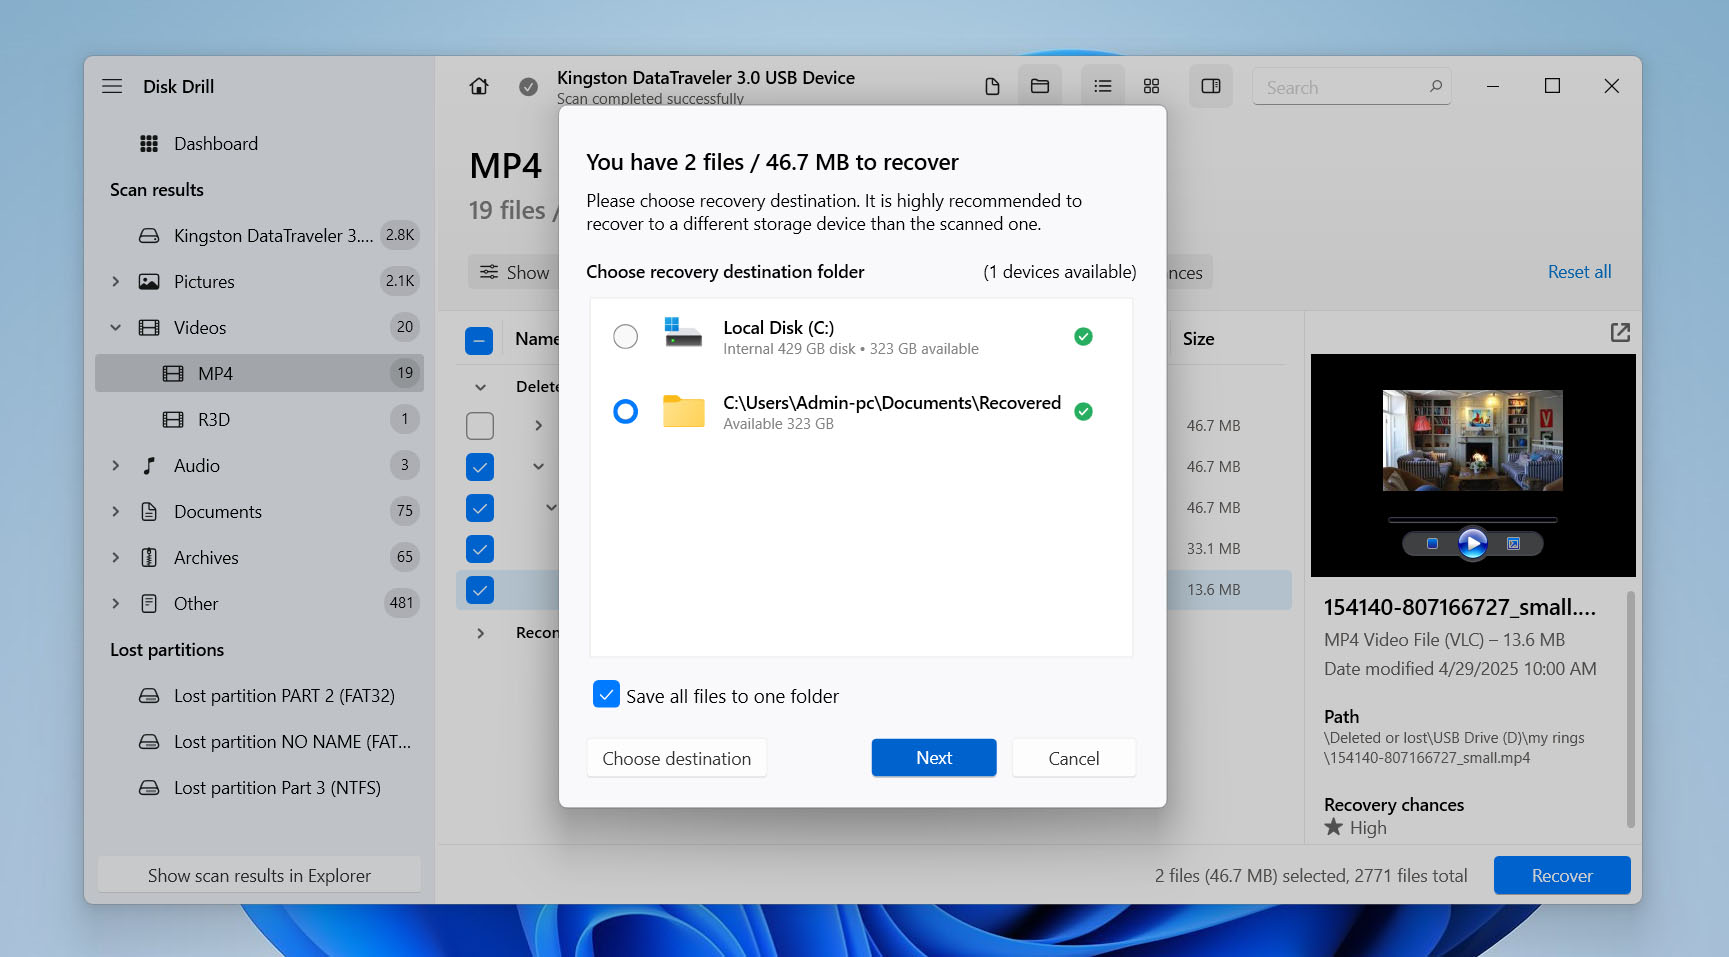Select the list view layout icon
Image resolution: width=1729 pixels, height=957 pixels.
(x=1103, y=86)
